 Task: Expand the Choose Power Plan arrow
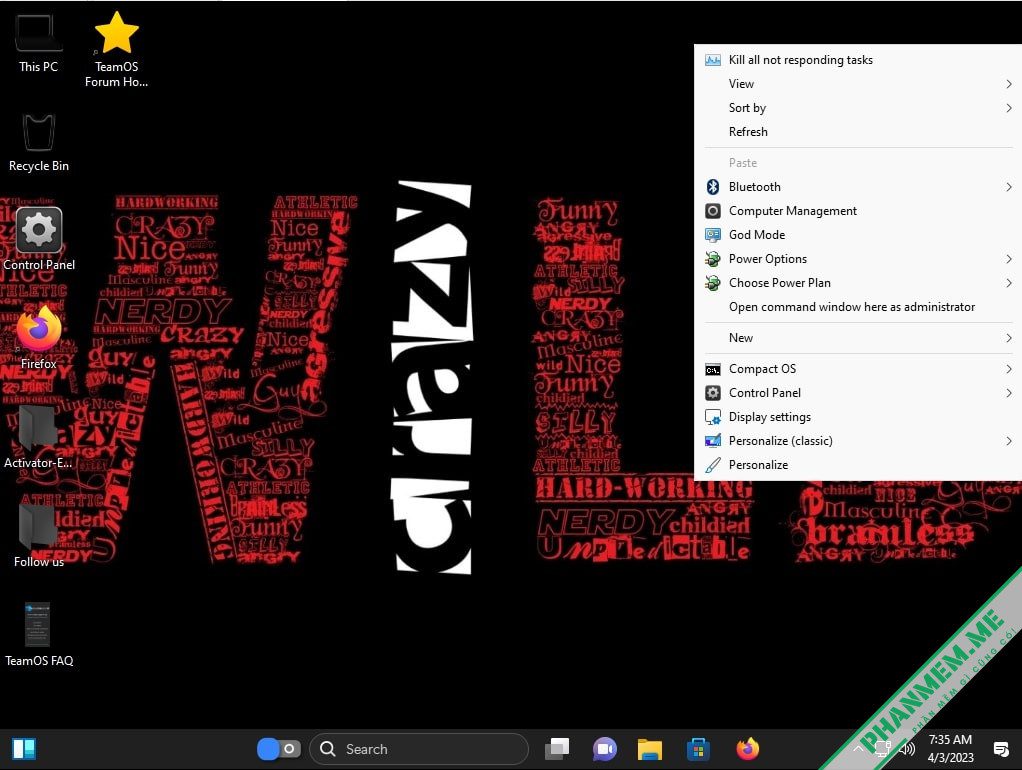(1008, 283)
